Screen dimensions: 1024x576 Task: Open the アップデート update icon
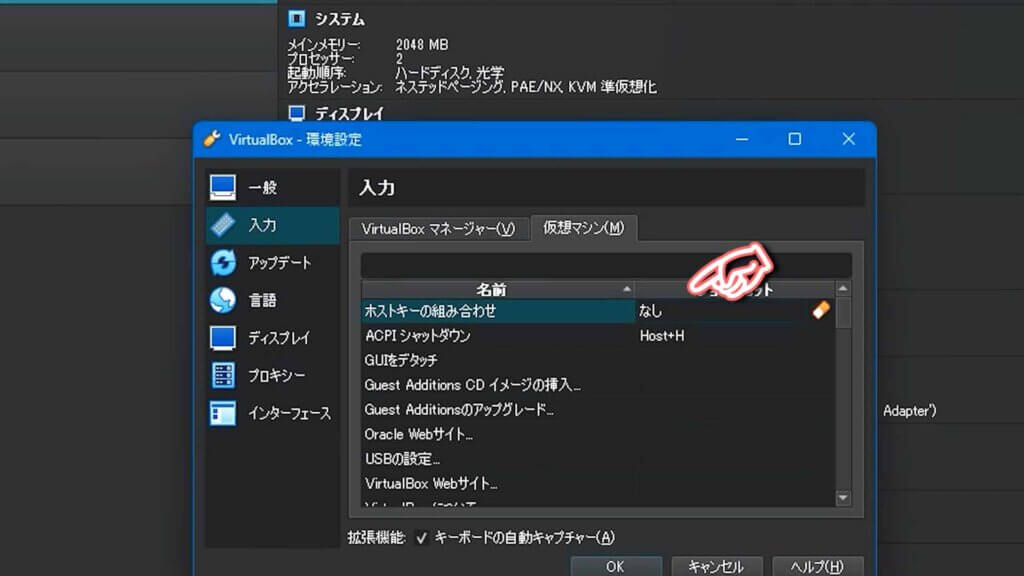[223, 263]
